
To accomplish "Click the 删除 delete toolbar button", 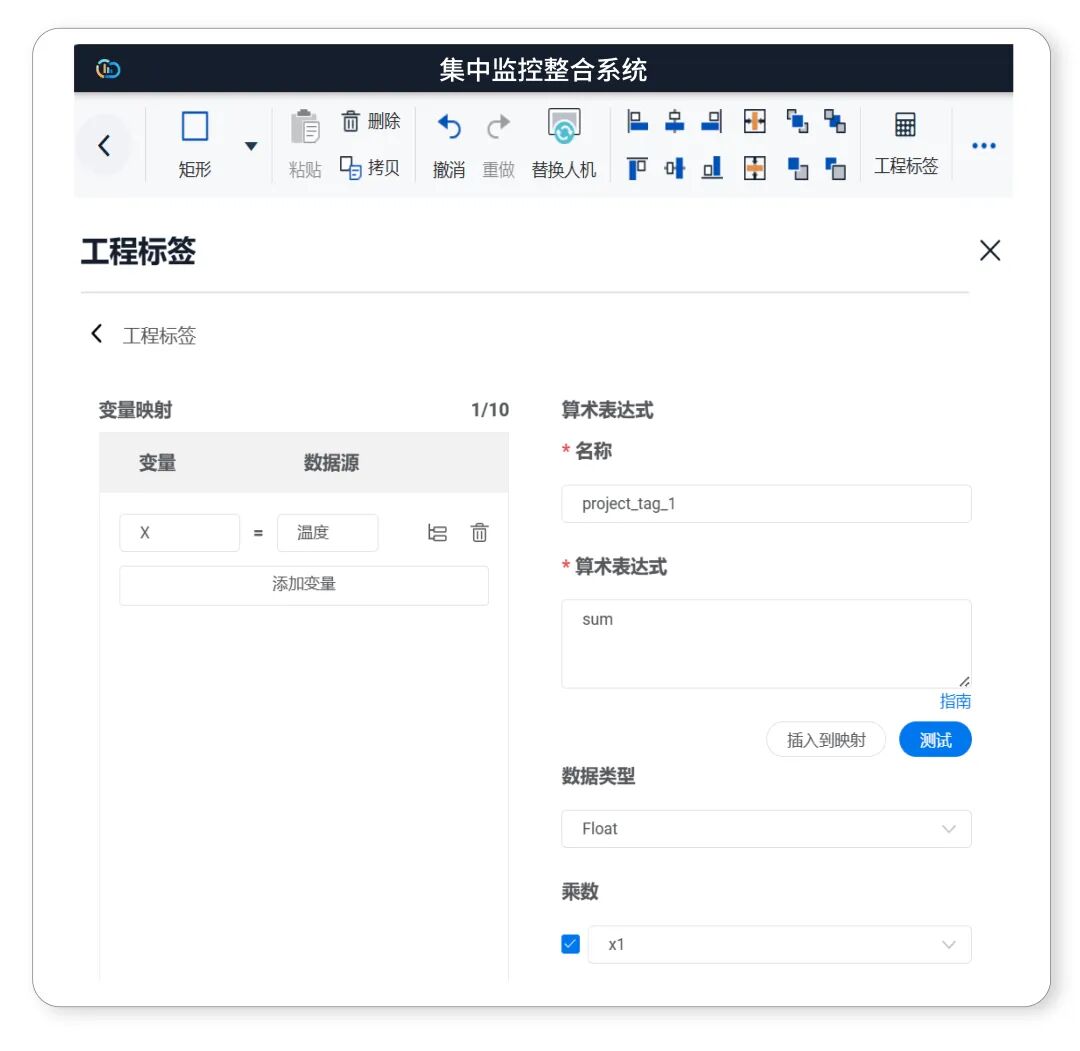I will click(371, 121).
